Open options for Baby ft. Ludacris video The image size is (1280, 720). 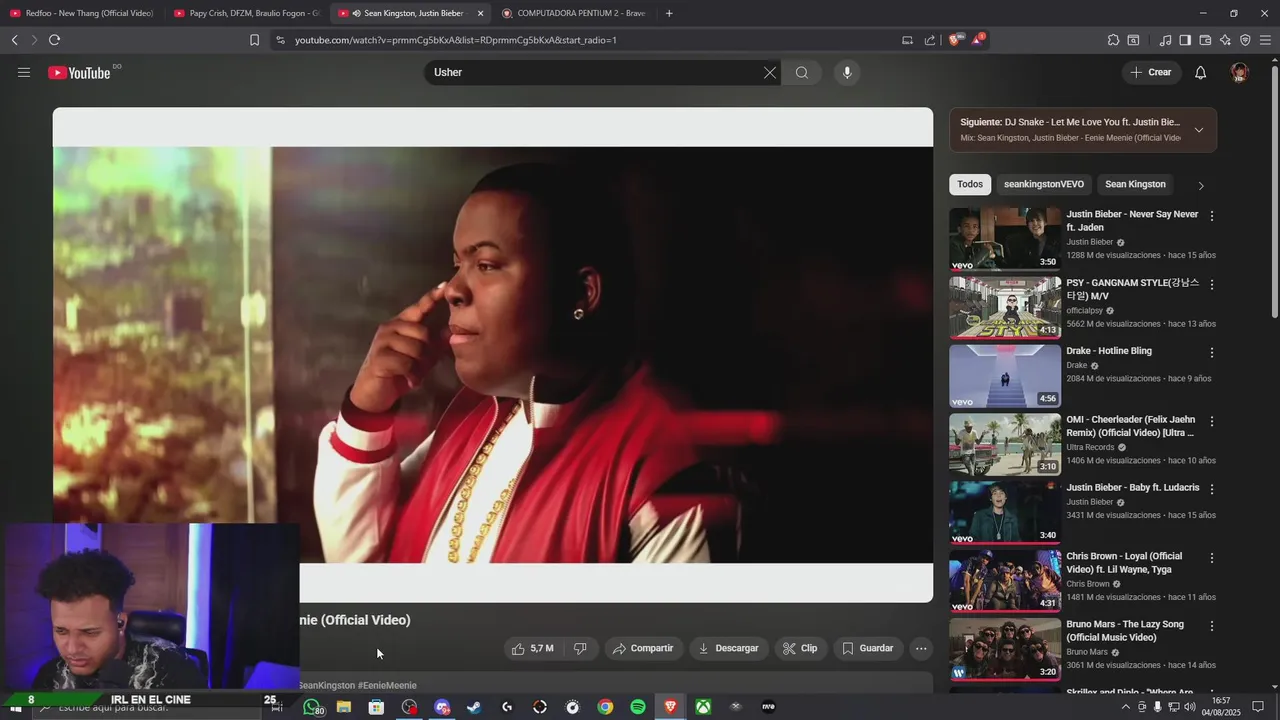pyautogui.click(x=1212, y=489)
